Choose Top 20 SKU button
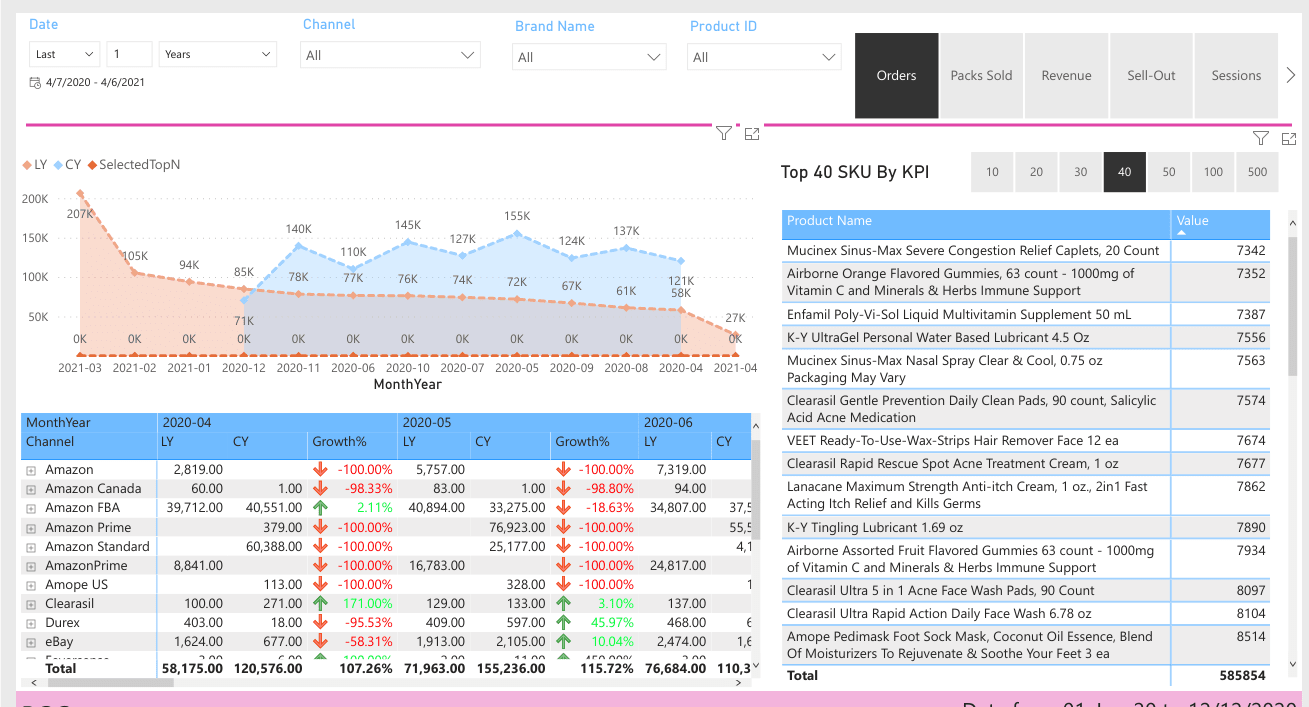Image resolution: width=1309 pixels, height=707 pixels. [1036, 172]
